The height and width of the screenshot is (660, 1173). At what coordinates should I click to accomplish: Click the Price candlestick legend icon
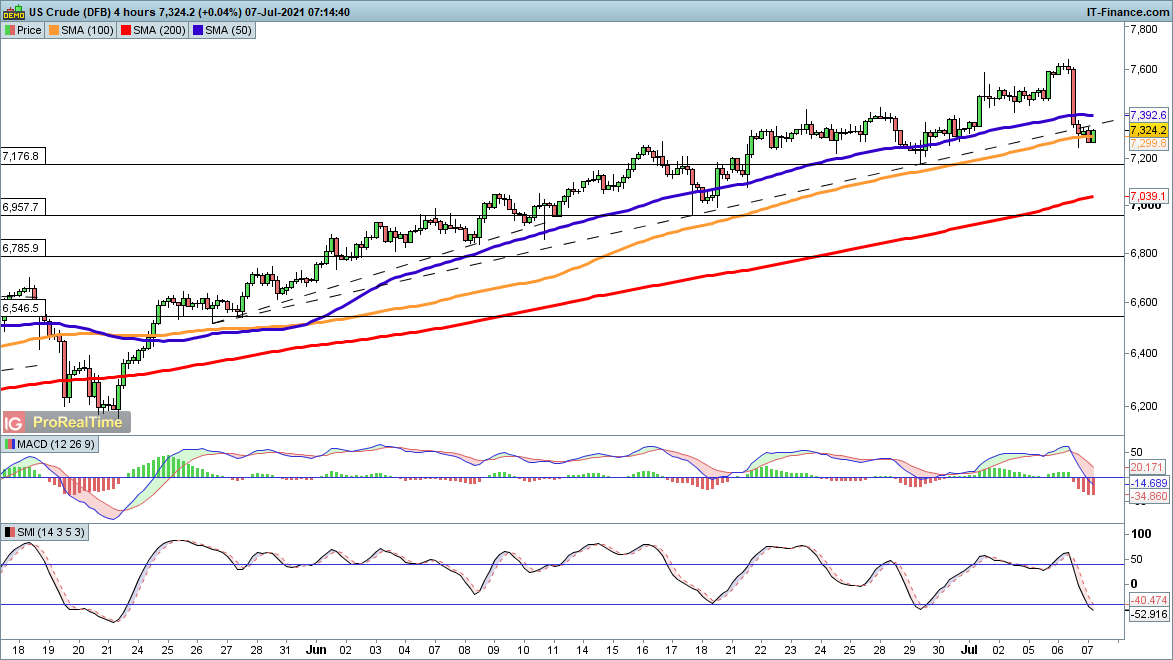10,31
